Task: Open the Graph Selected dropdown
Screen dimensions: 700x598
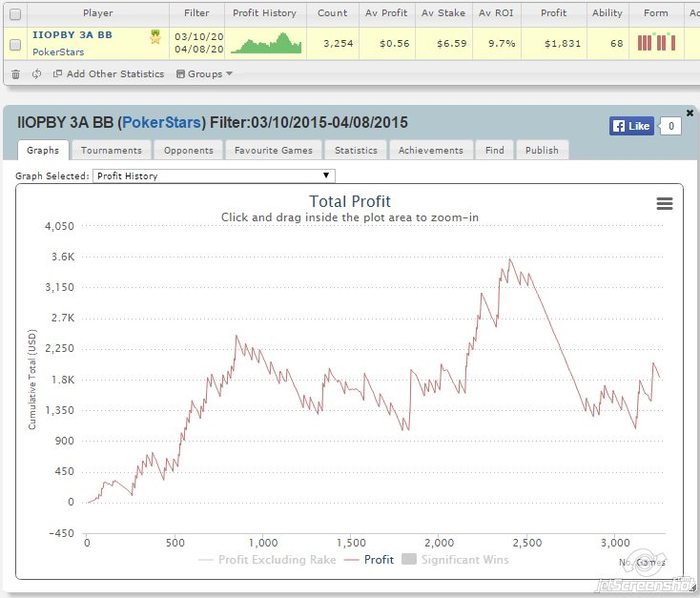Action: tap(214, 176)
